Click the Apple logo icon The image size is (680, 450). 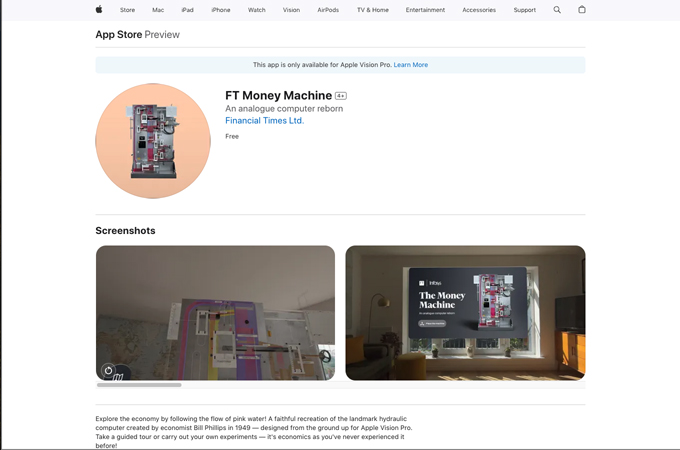(x=99, y=10)
